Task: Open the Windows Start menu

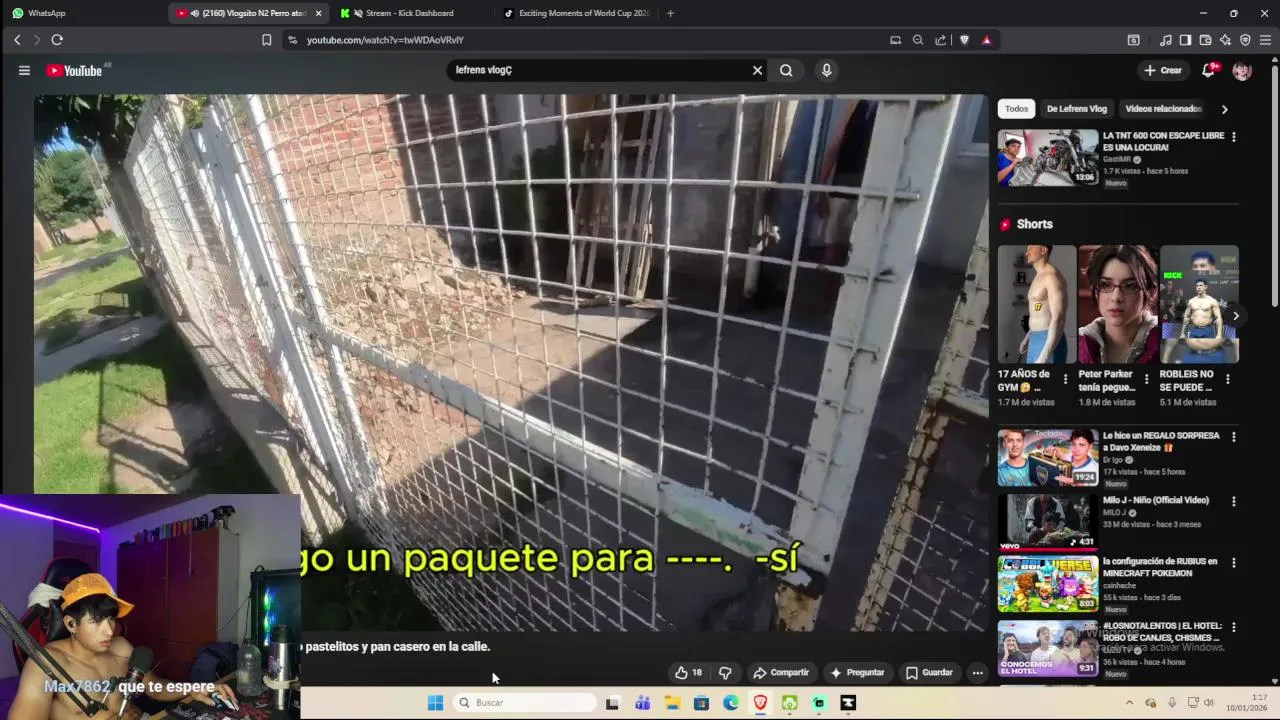Action: click(x=435, y=703)
